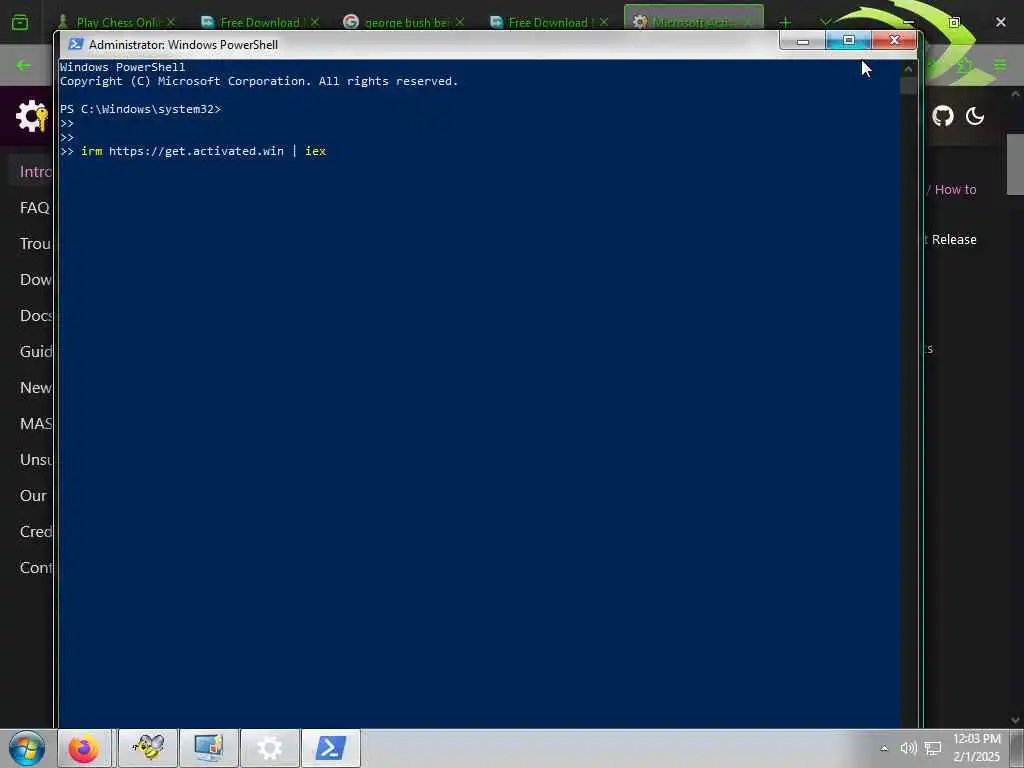Open the Docs sidebar item
This screenshot has width=1024, height=768.
pyautogui.click(x=35, y=315)
